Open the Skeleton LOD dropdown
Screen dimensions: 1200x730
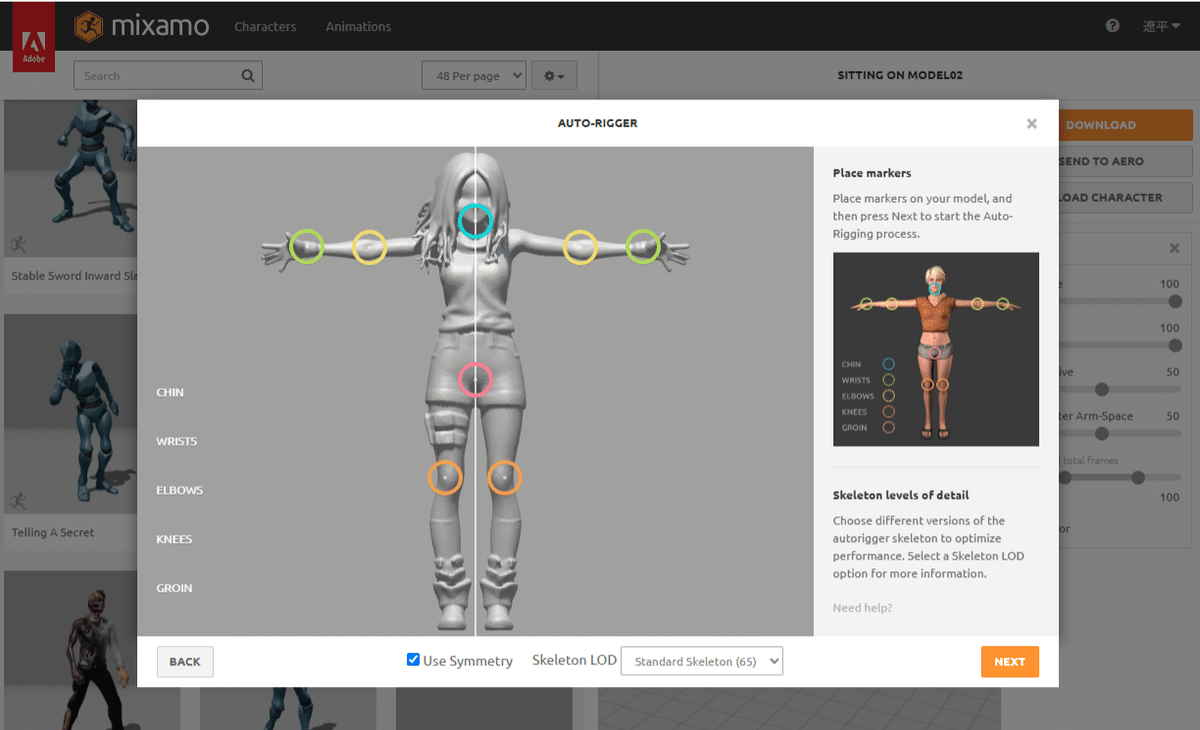[x=701, y=660]
